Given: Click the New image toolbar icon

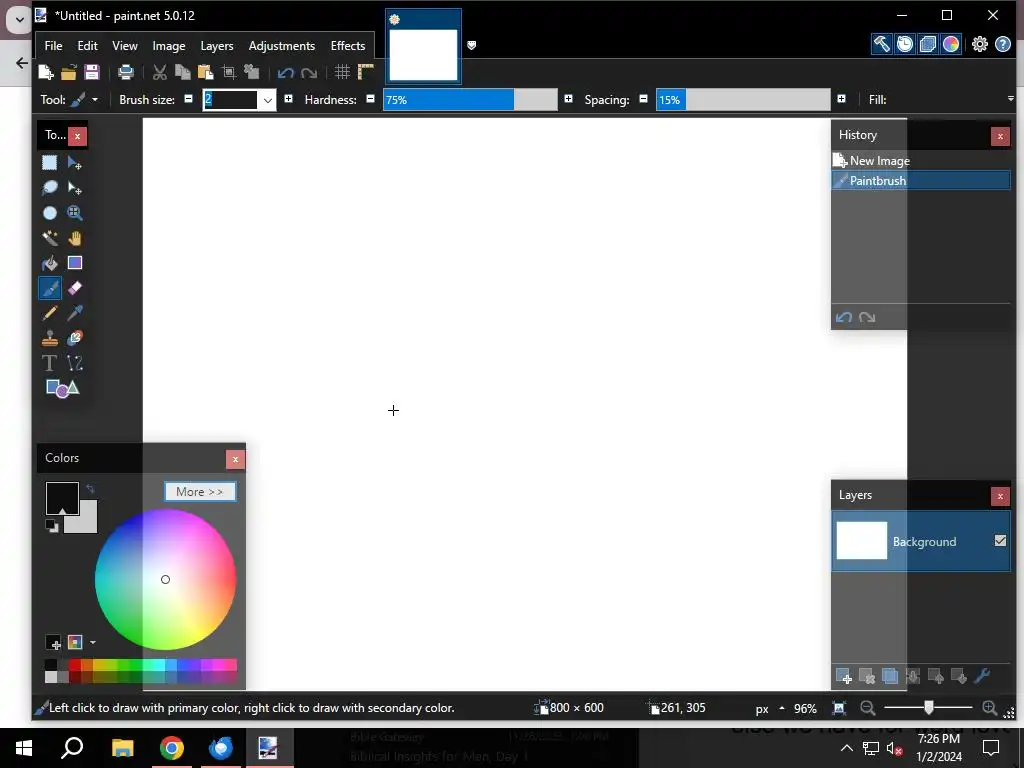Looking at the screenshot, I should click(x=46, y=72).
